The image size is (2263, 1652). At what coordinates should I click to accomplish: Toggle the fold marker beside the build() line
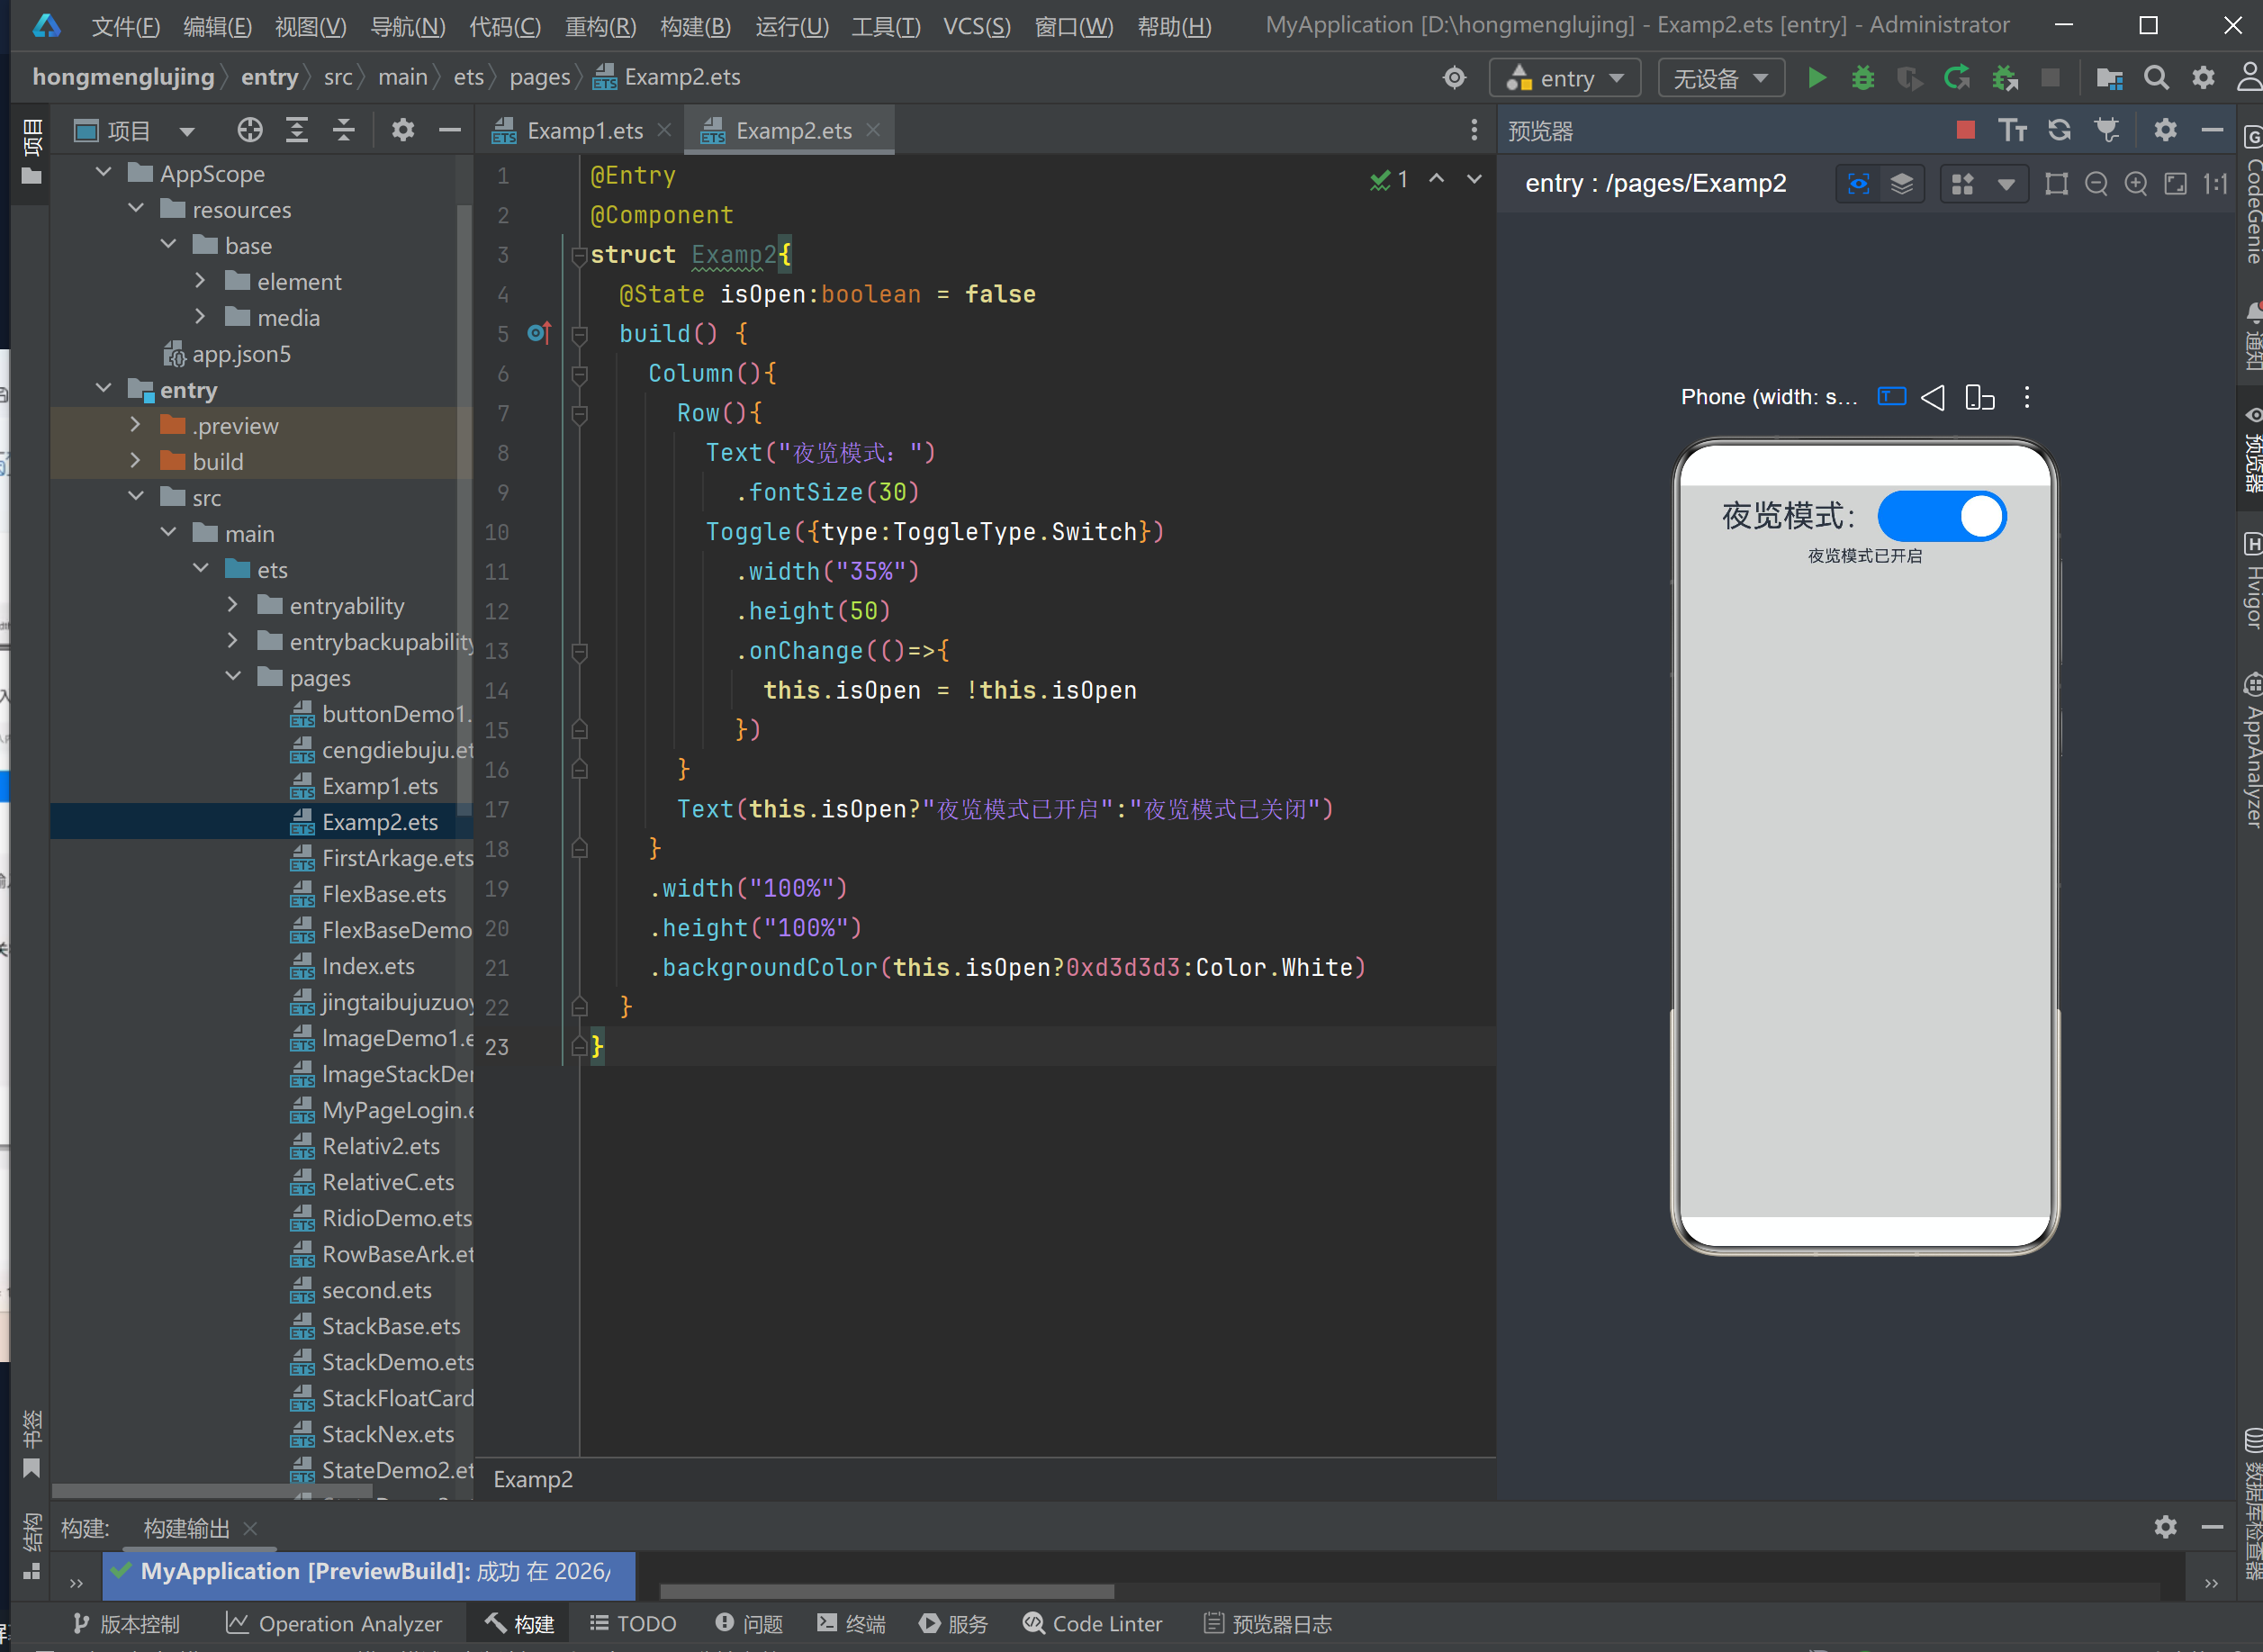tap(579, 334)
